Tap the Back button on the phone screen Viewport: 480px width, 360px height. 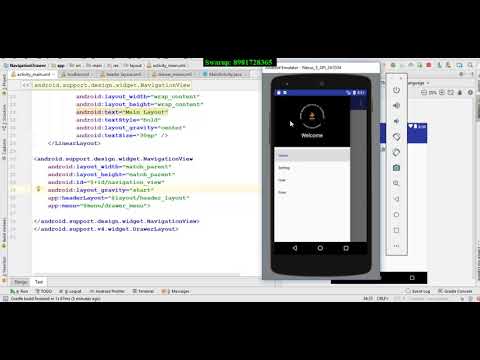(295, 248)
